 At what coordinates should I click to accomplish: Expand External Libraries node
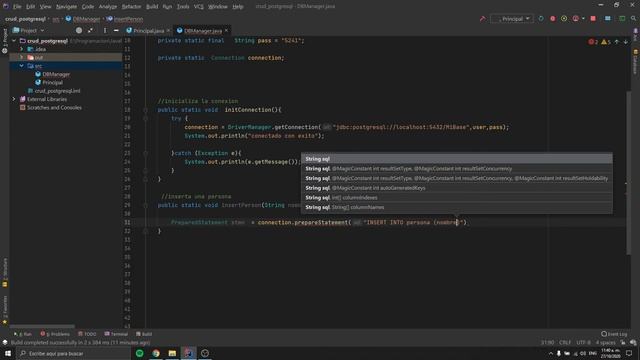(14, 99)
